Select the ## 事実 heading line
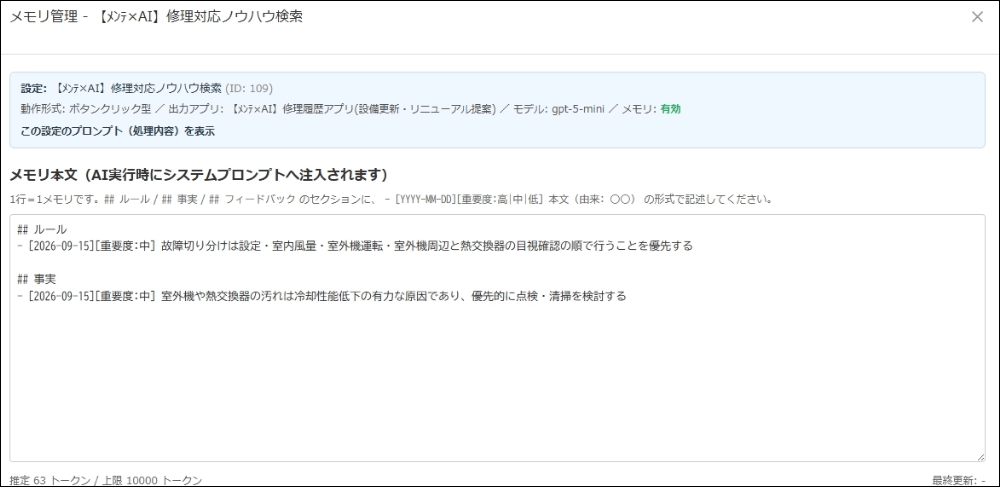Viewport: 1000px width, 487px height. pyautogui.click(x=38, y=279)
